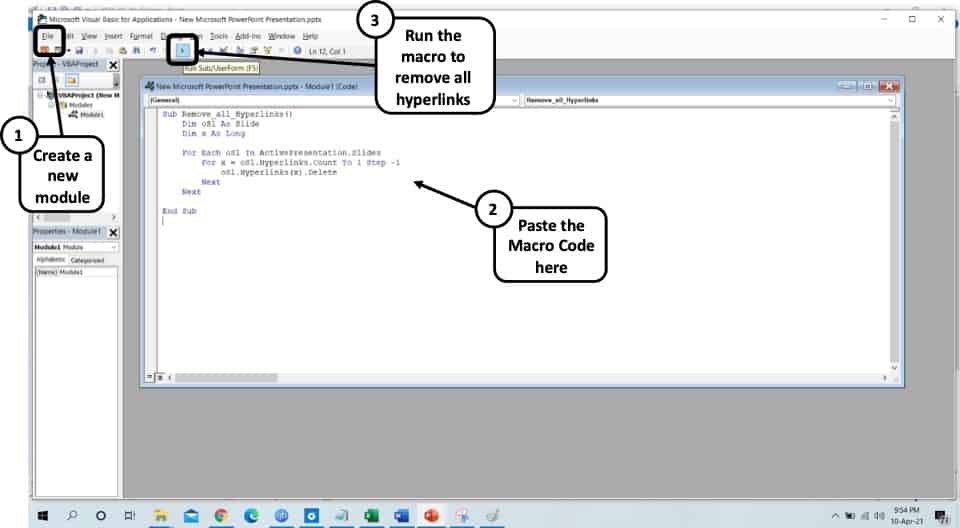
Task: Switch to the Alphabetic properties tab
Action: pos(50,260)
